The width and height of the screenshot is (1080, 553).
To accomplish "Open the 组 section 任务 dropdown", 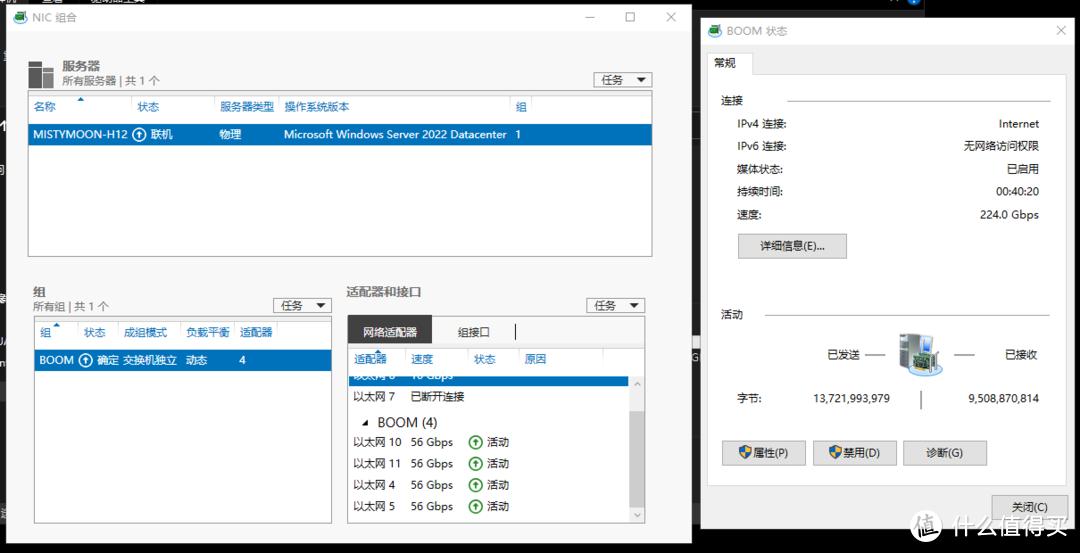I will 302,305.
